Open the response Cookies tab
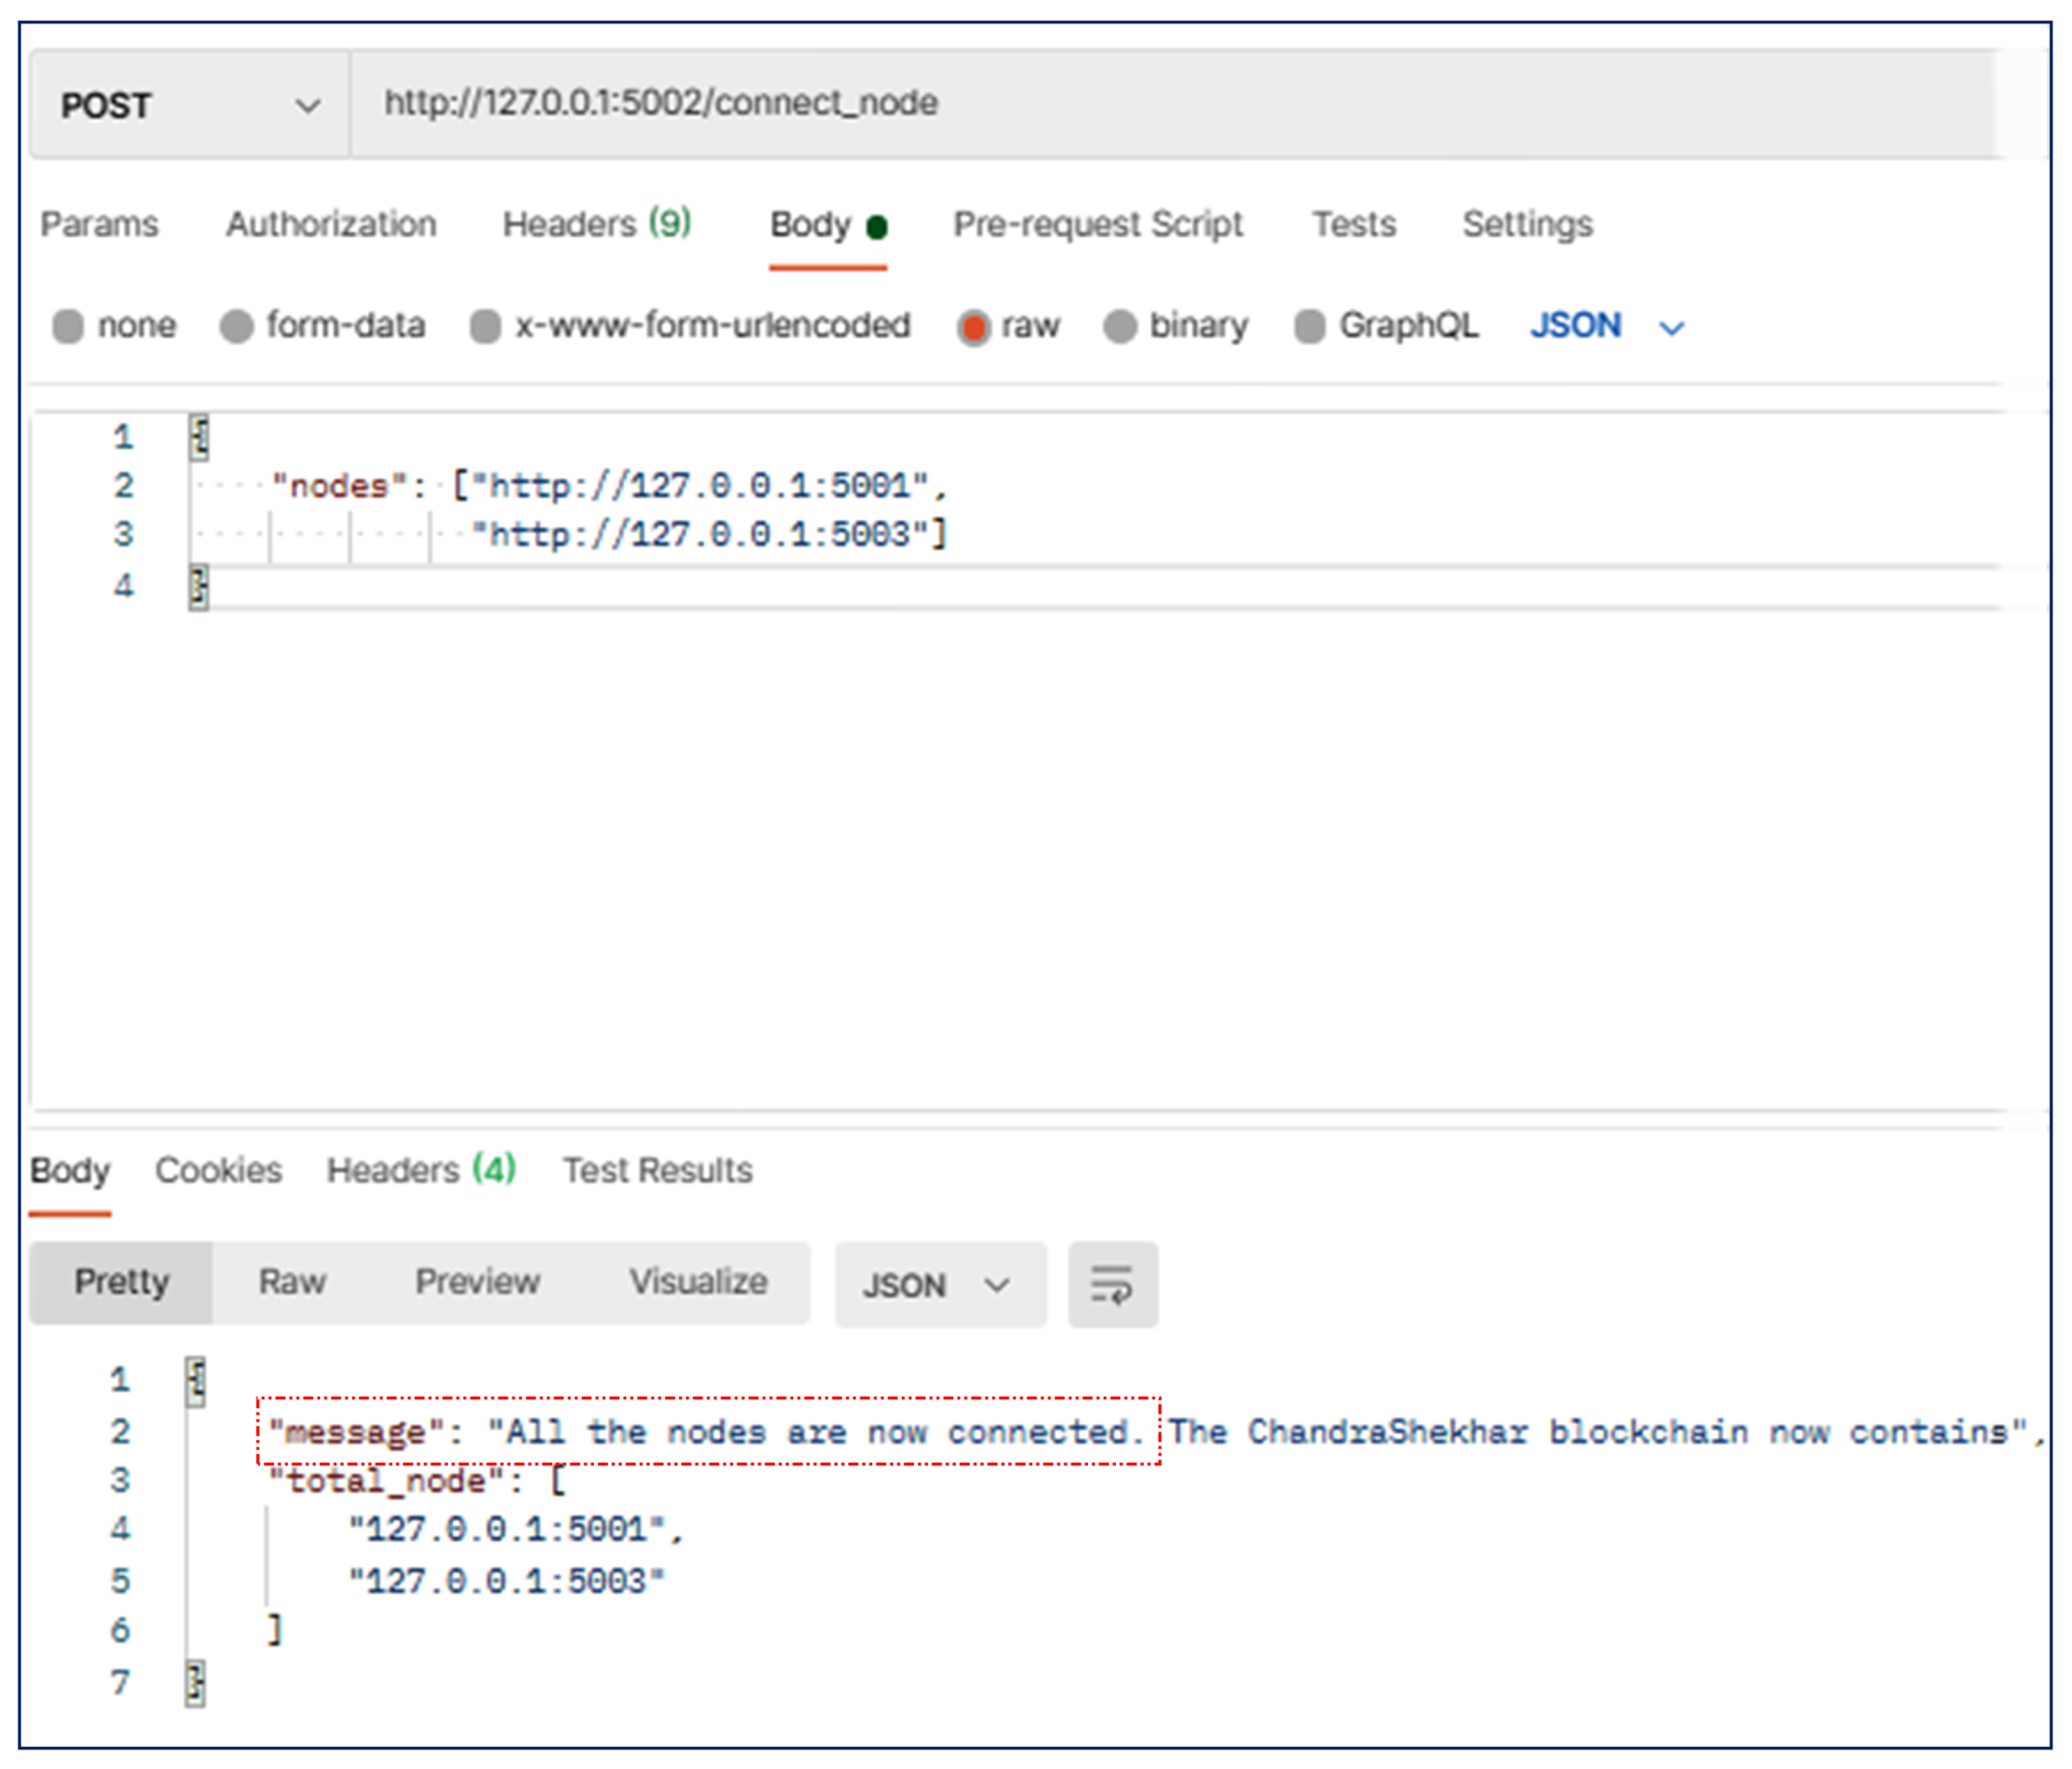The height and width of the screenshot is (1769, 2072). (x=218, y=1170)
